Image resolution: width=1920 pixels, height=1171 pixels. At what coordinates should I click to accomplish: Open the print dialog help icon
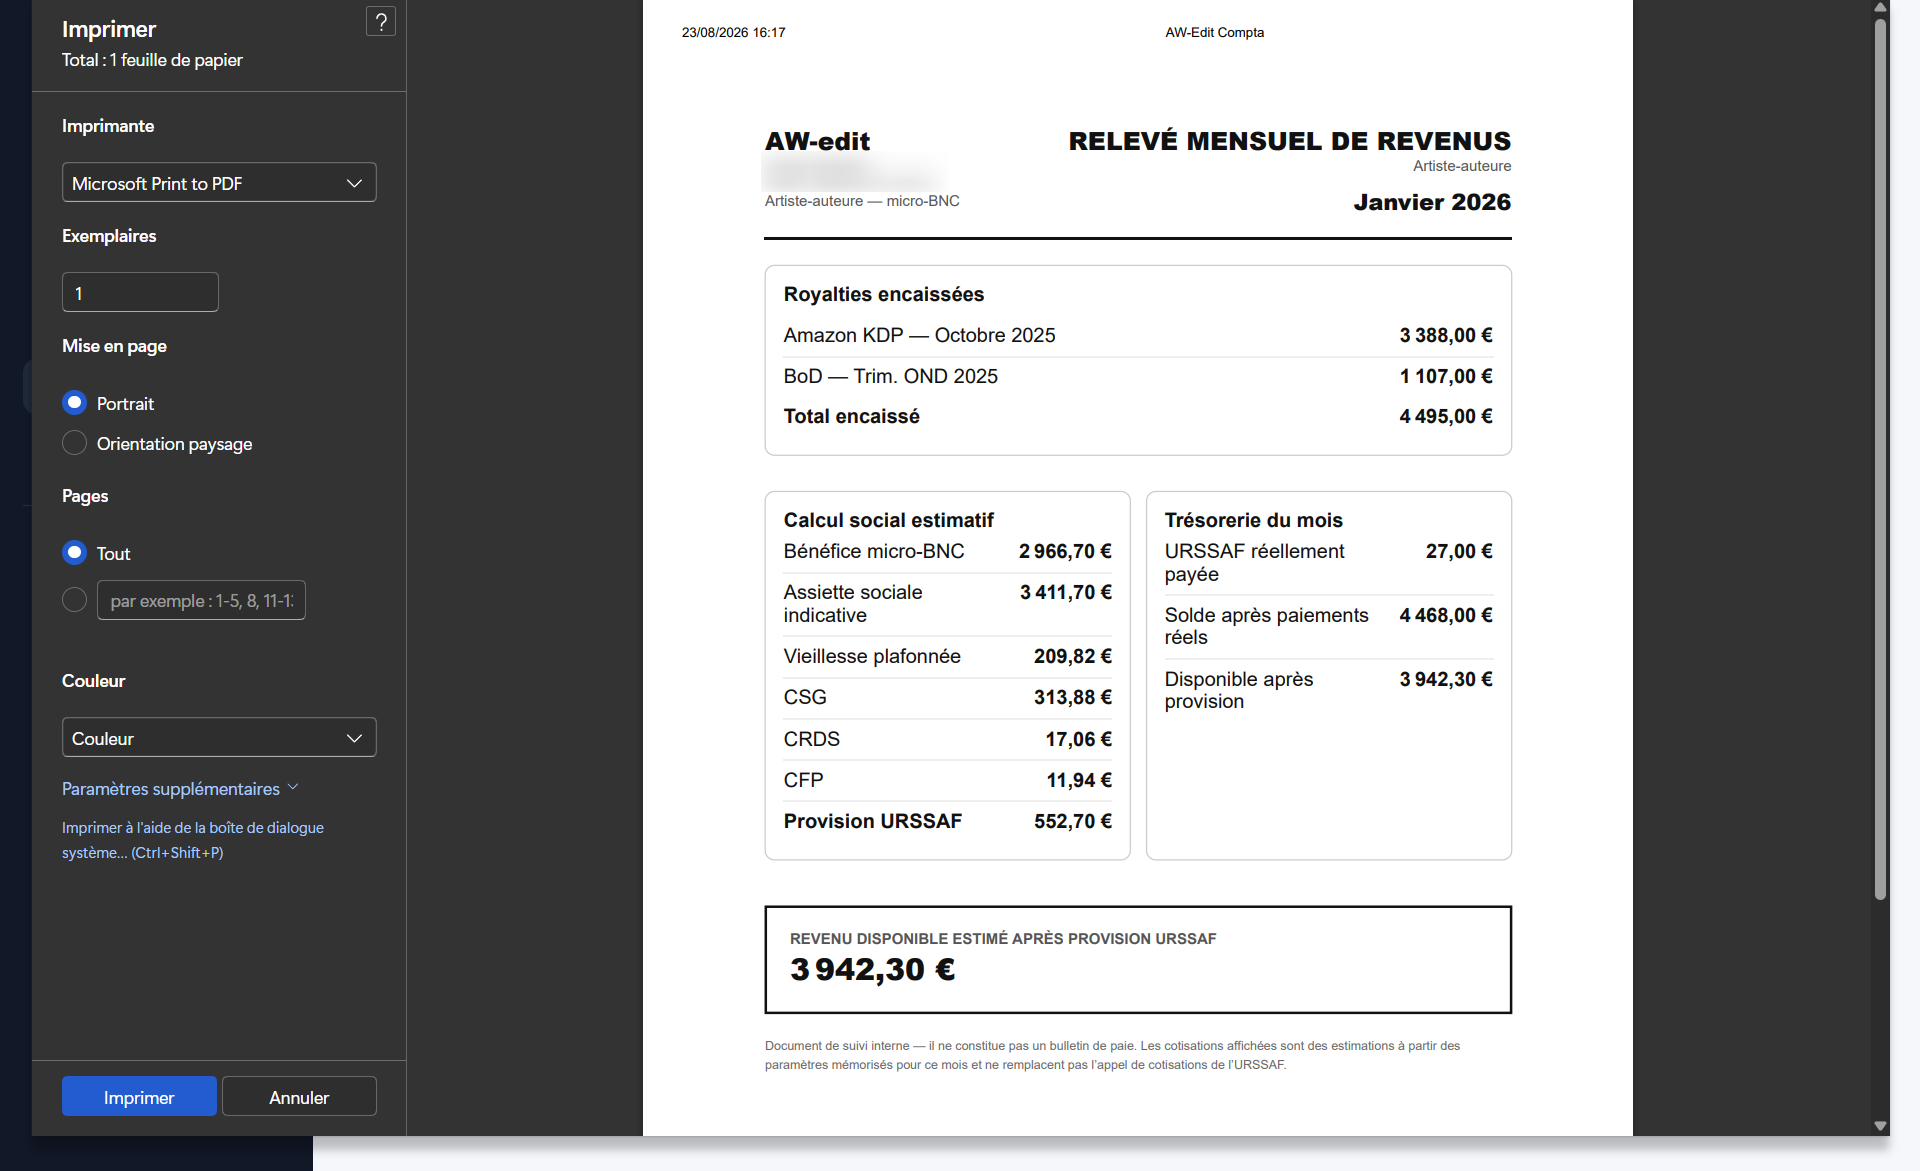[381, 22]
